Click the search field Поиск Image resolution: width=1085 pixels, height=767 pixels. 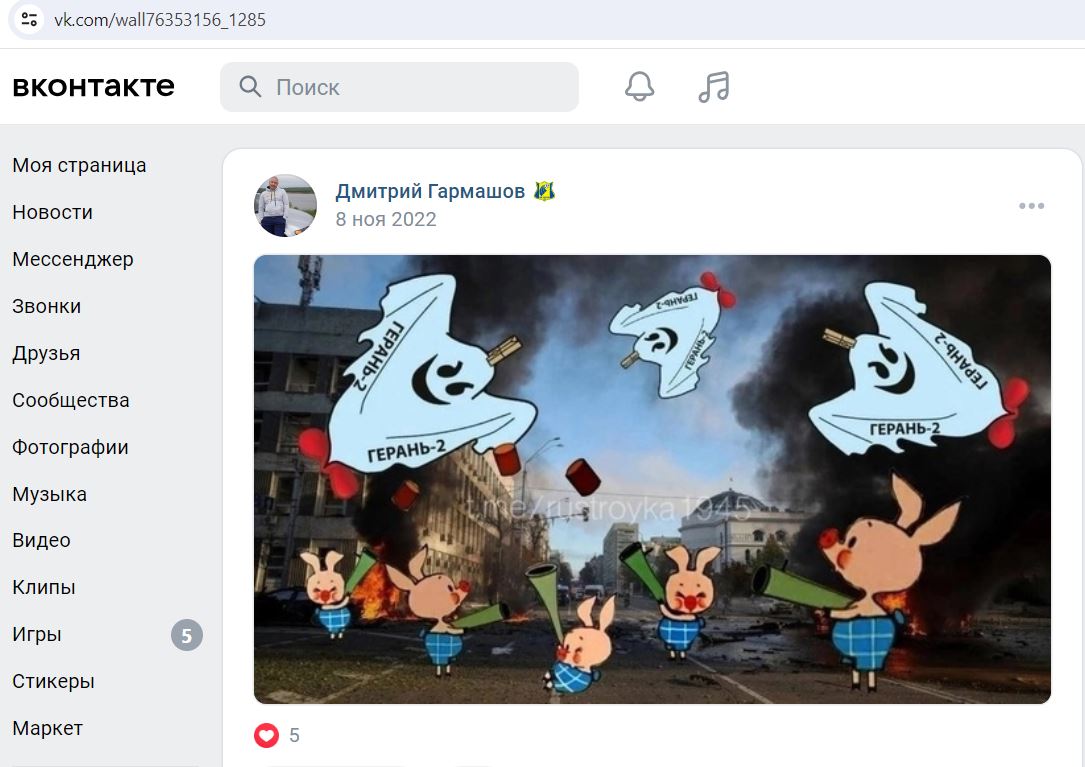click(x=399, y=87)
